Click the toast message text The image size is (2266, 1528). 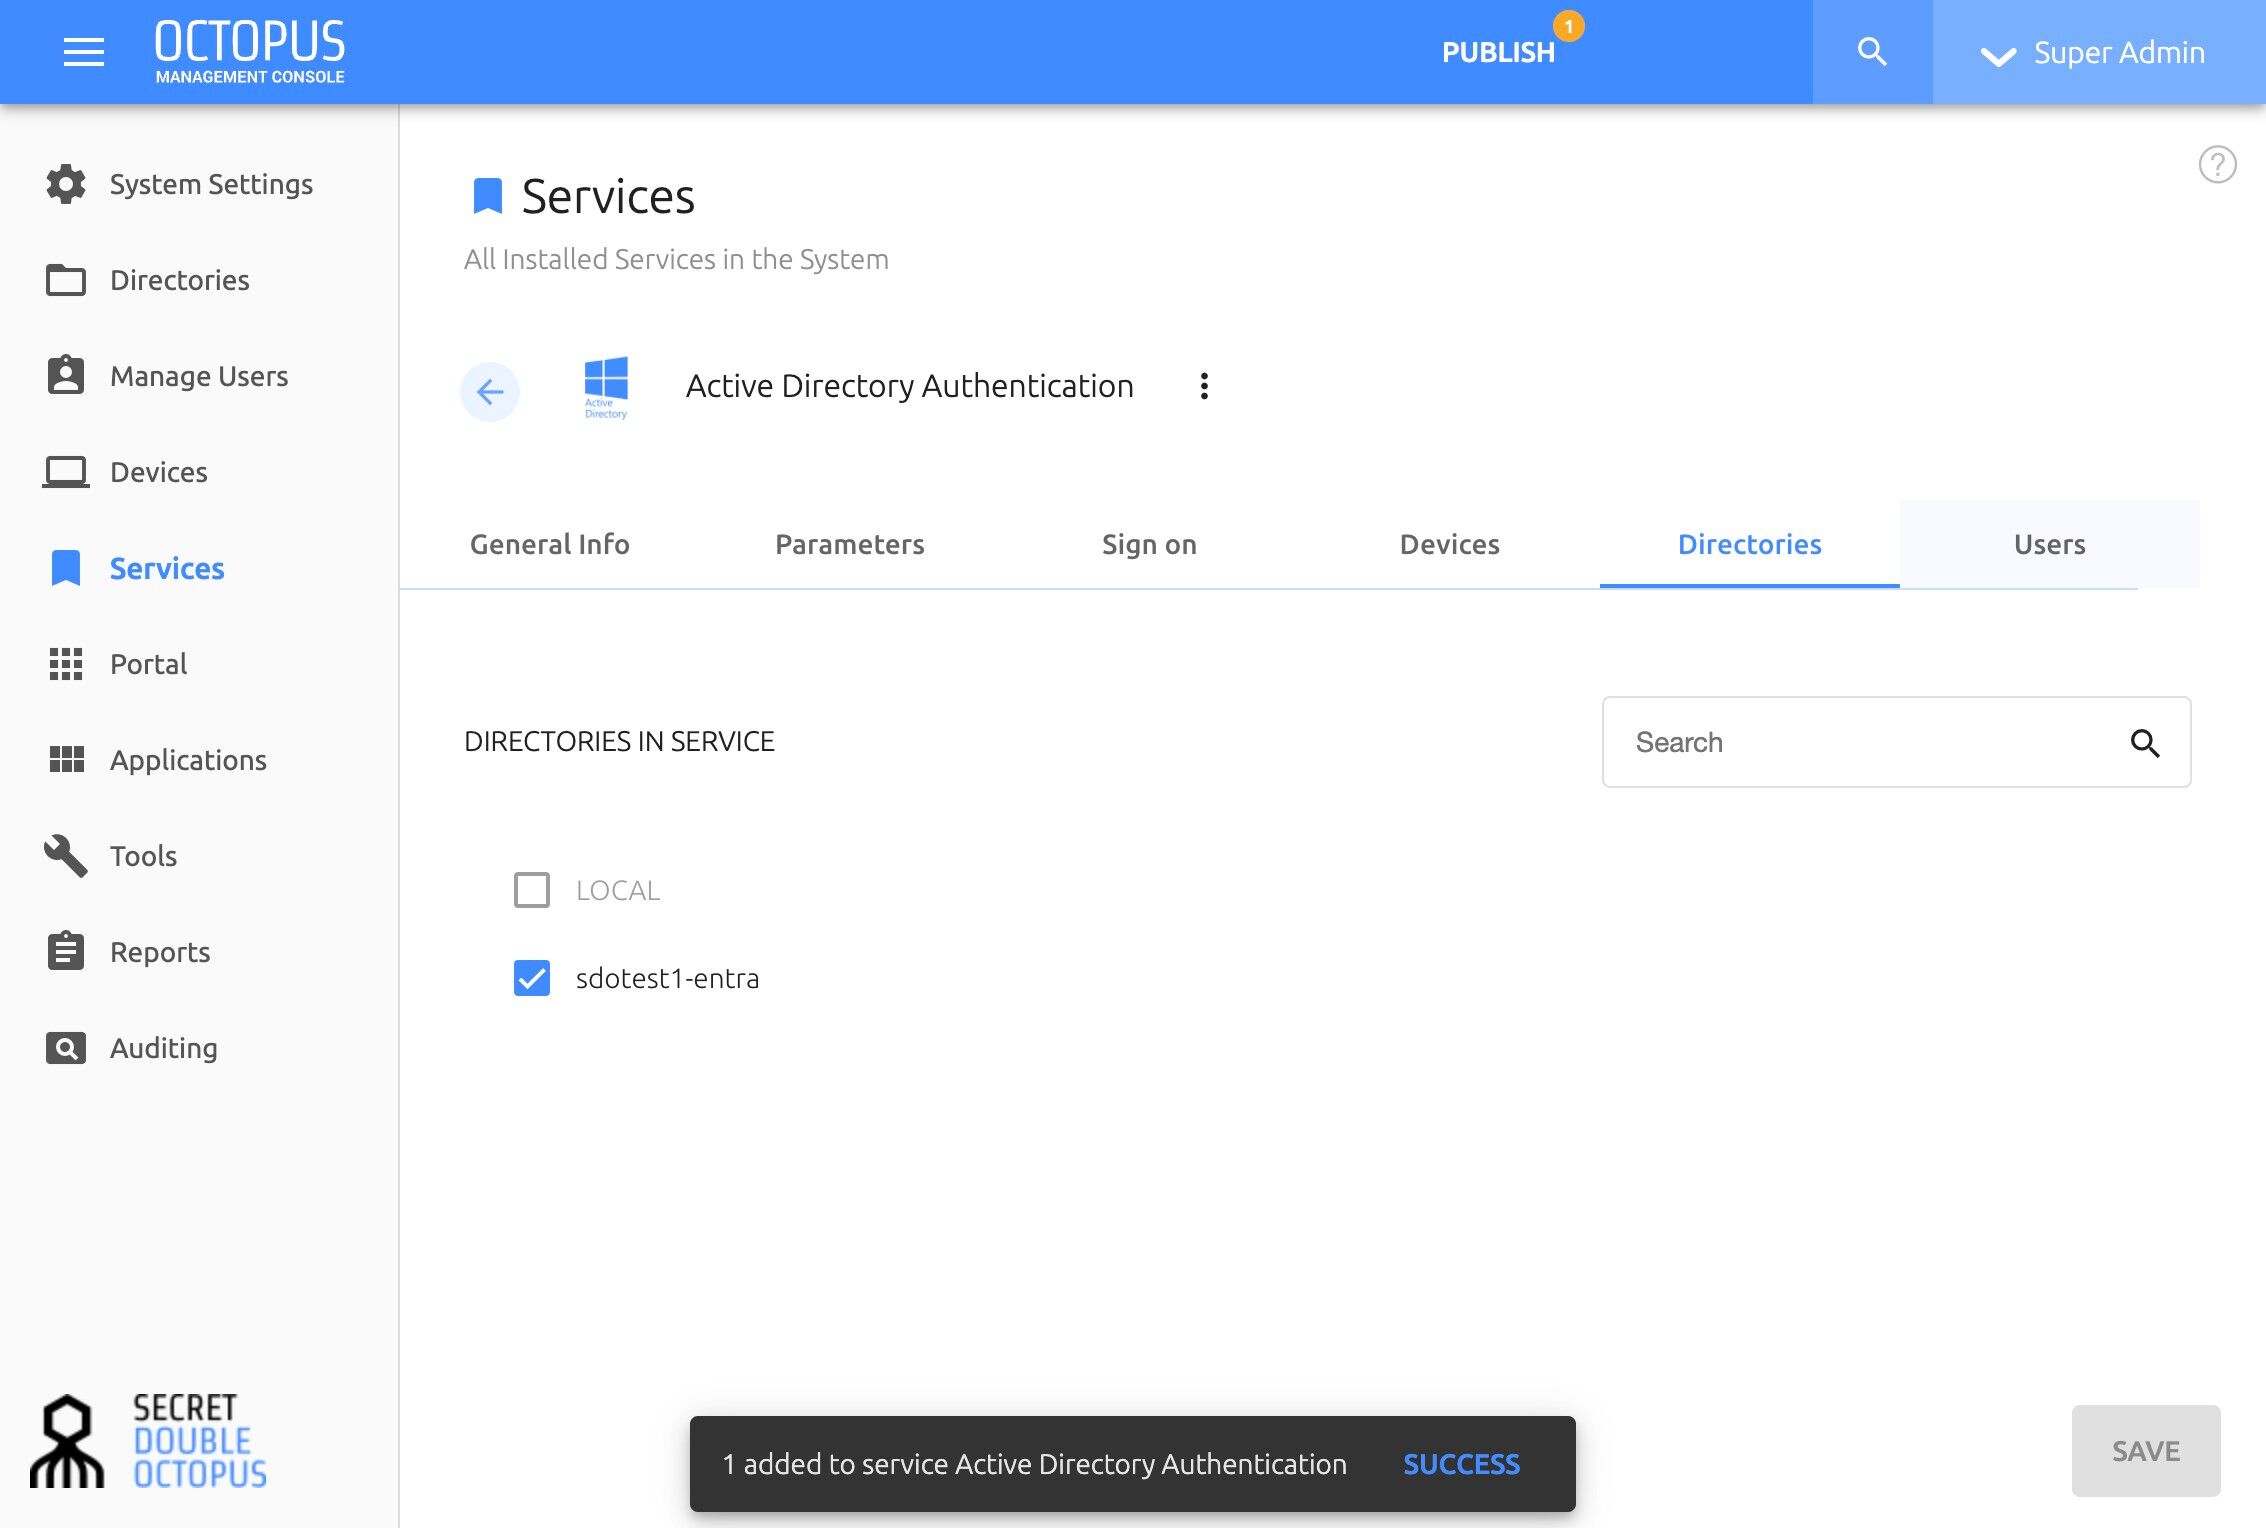[x=1034, y=1464]
